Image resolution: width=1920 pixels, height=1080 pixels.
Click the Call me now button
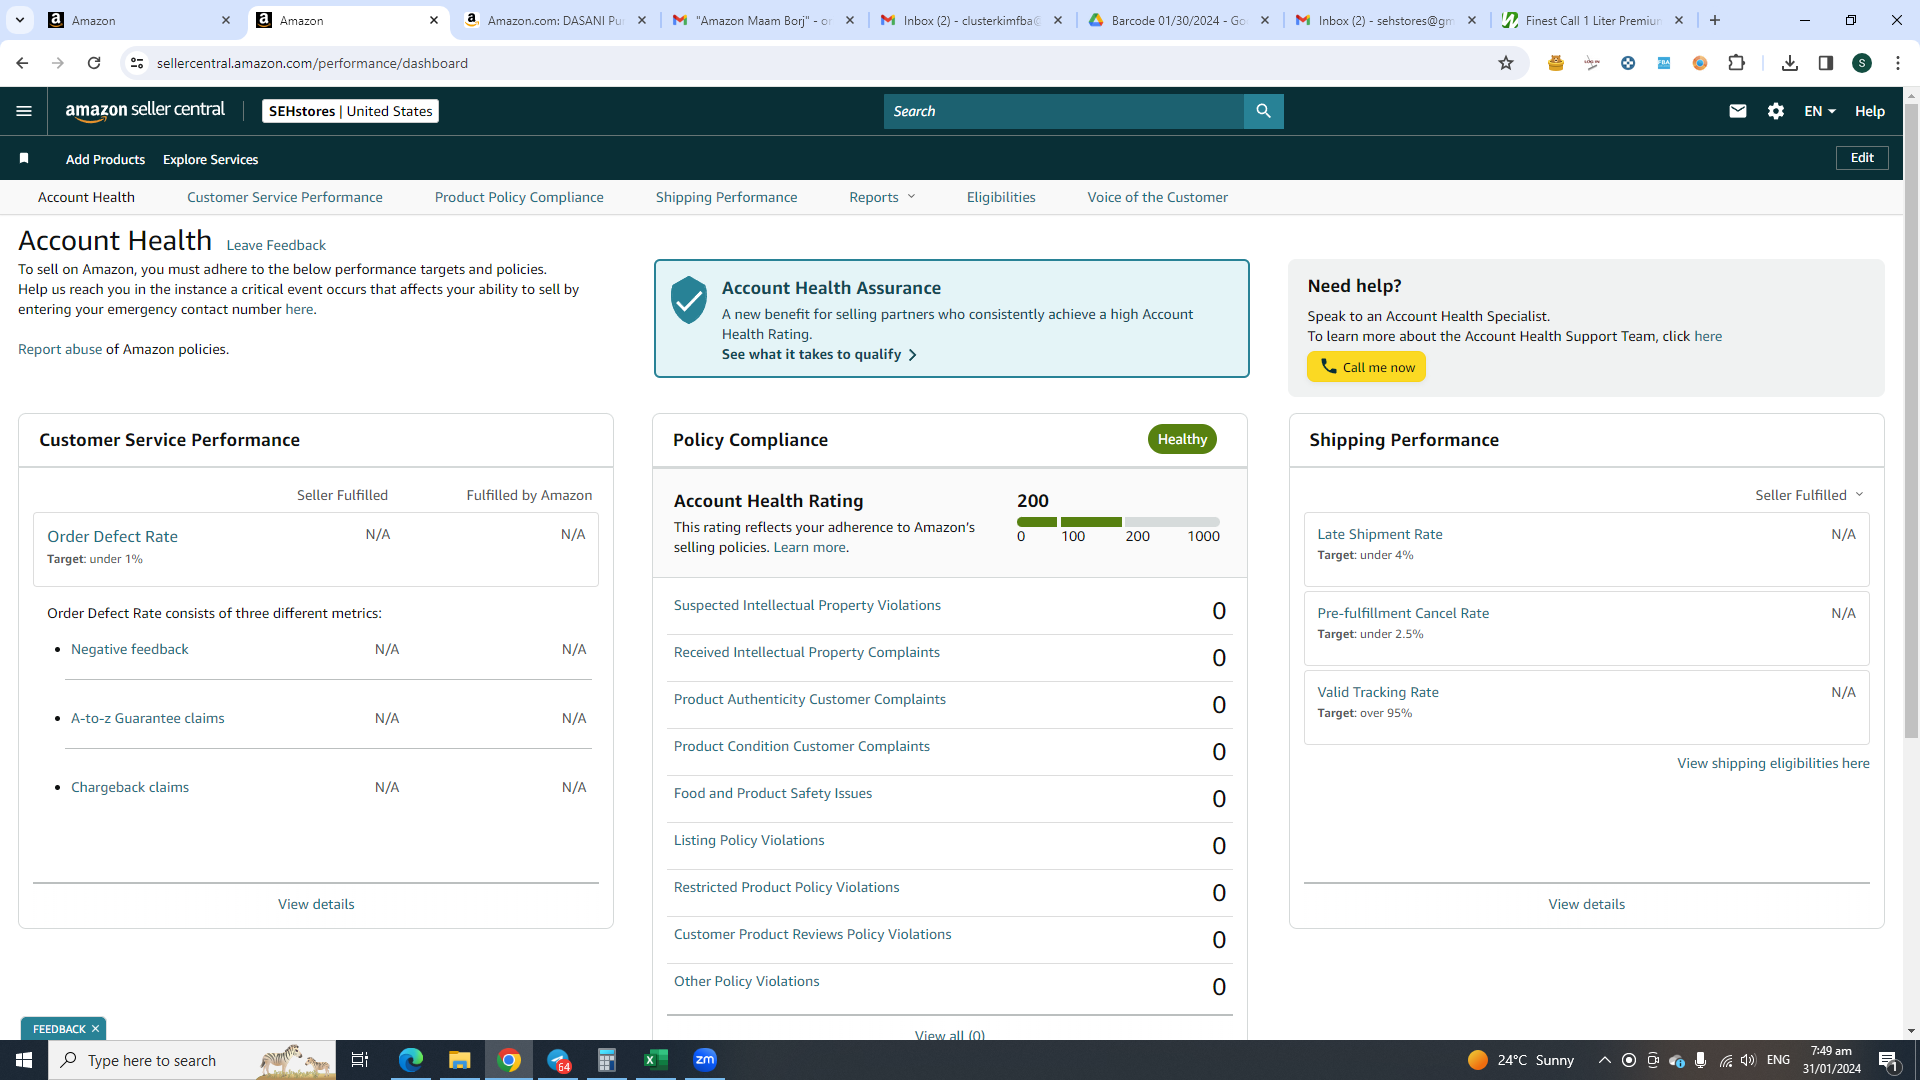[1366, 367]
